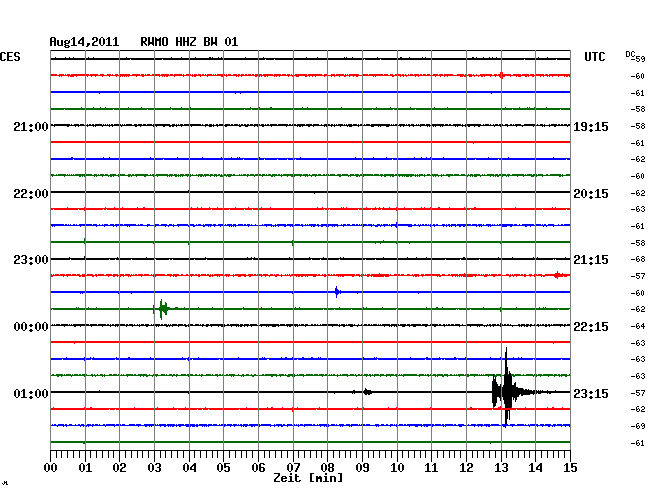Viewport: 650px width, 494px height.
Task: Click the date label Aug14,2011
Action: [84, 42]
